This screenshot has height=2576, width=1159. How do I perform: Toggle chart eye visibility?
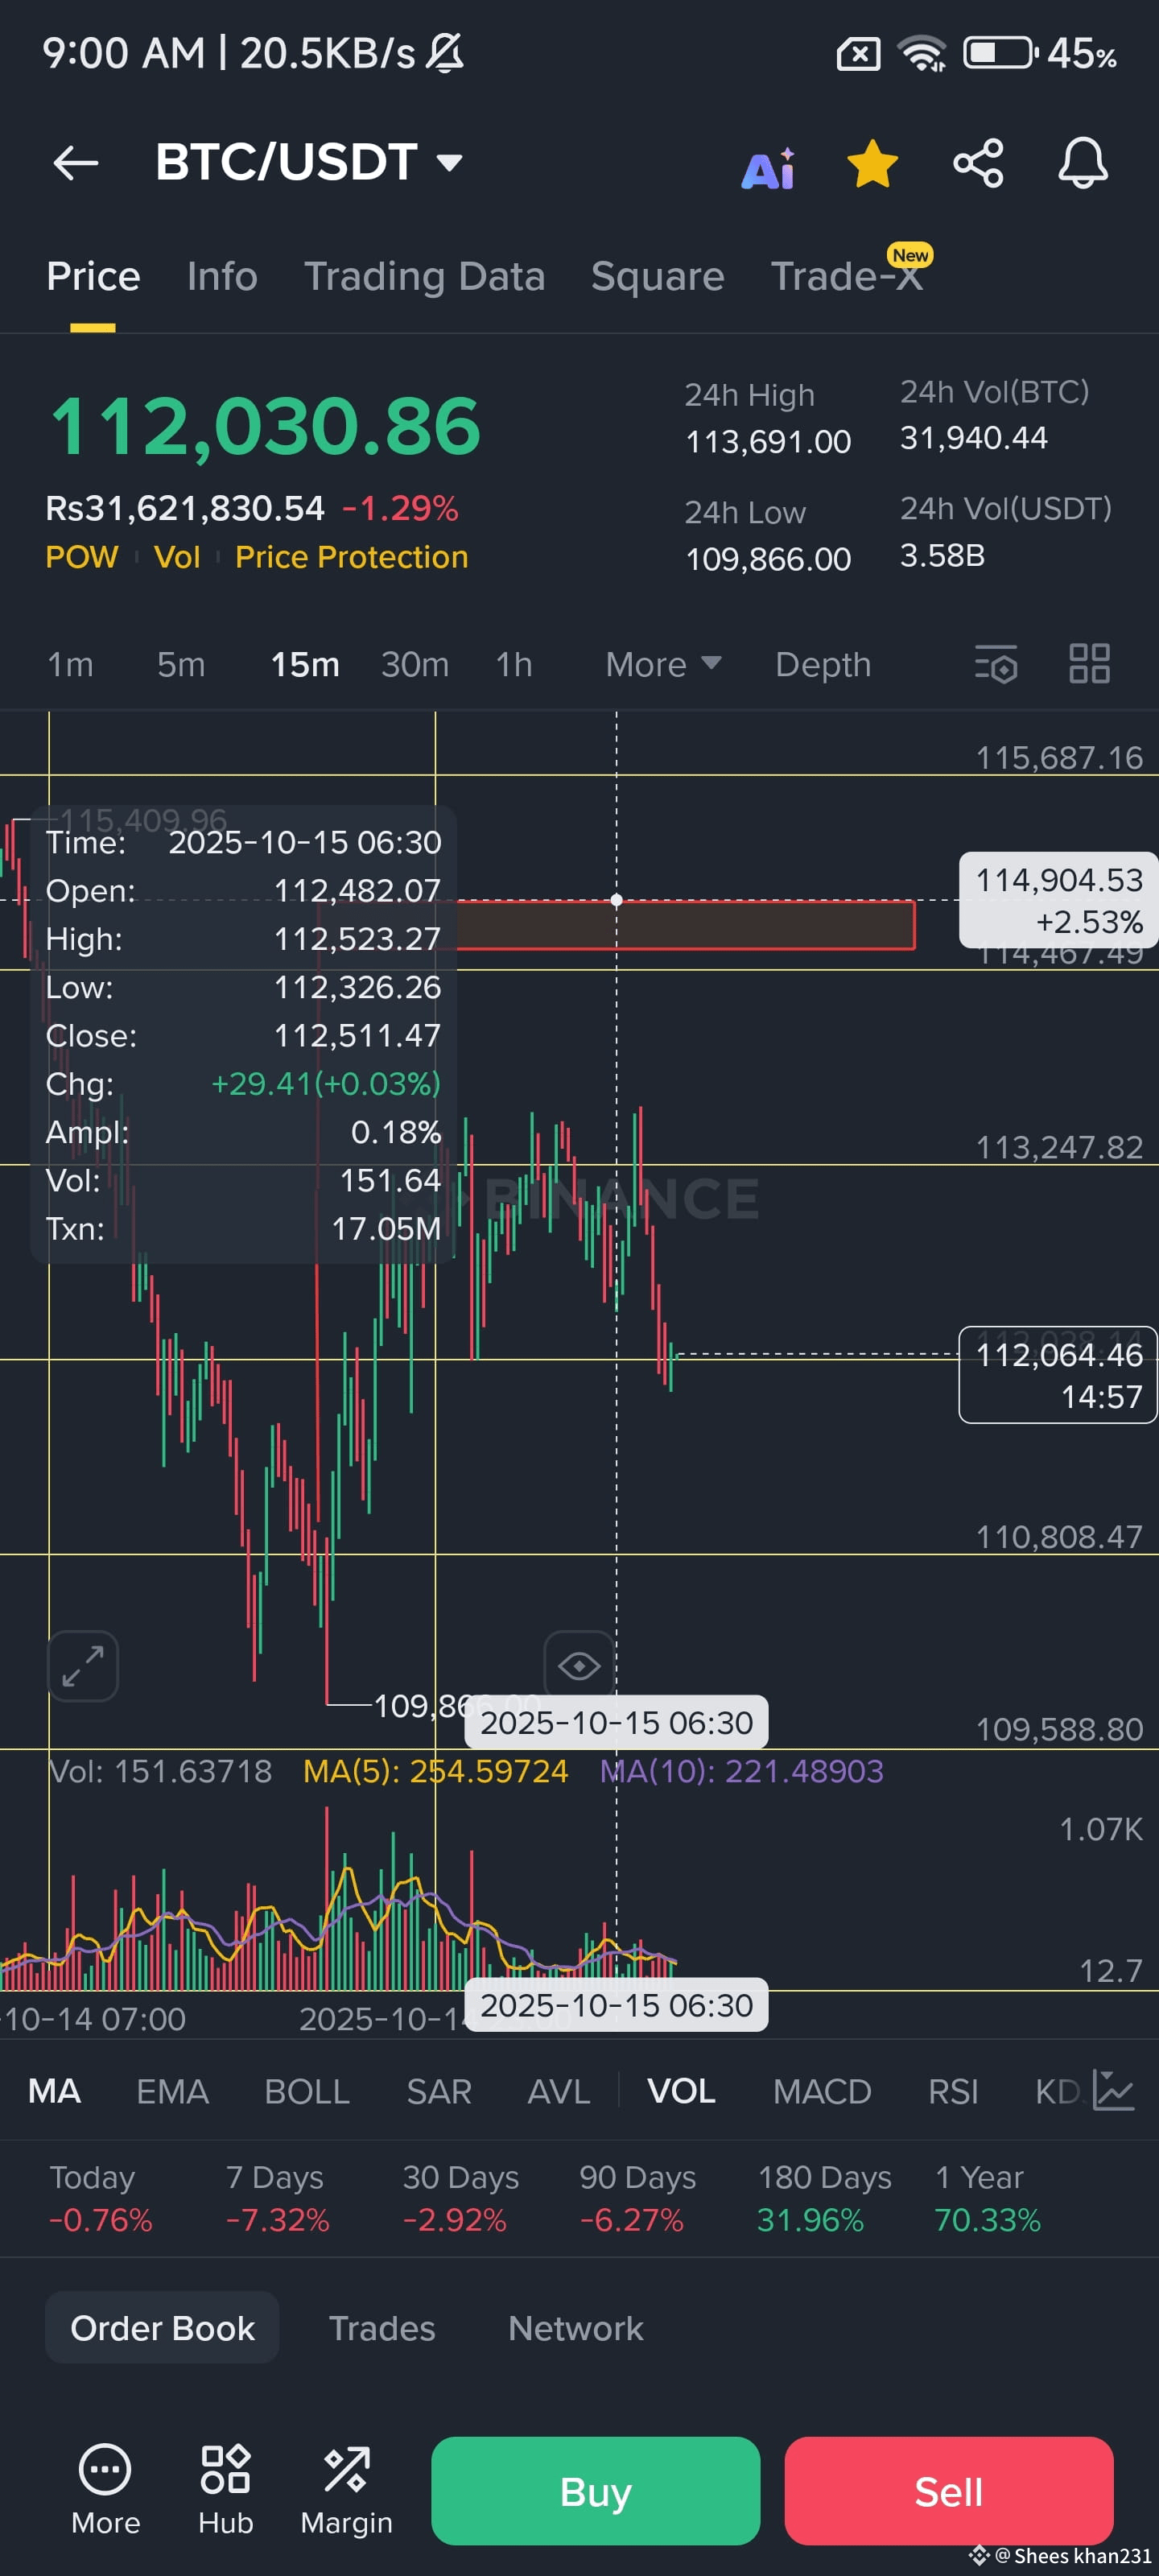(x=579, y=1666)
